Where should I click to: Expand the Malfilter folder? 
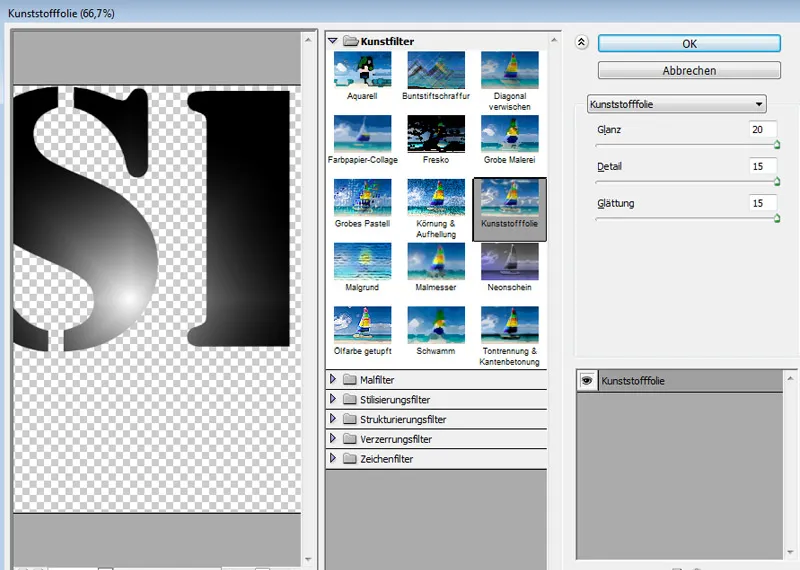click(333, 379)
